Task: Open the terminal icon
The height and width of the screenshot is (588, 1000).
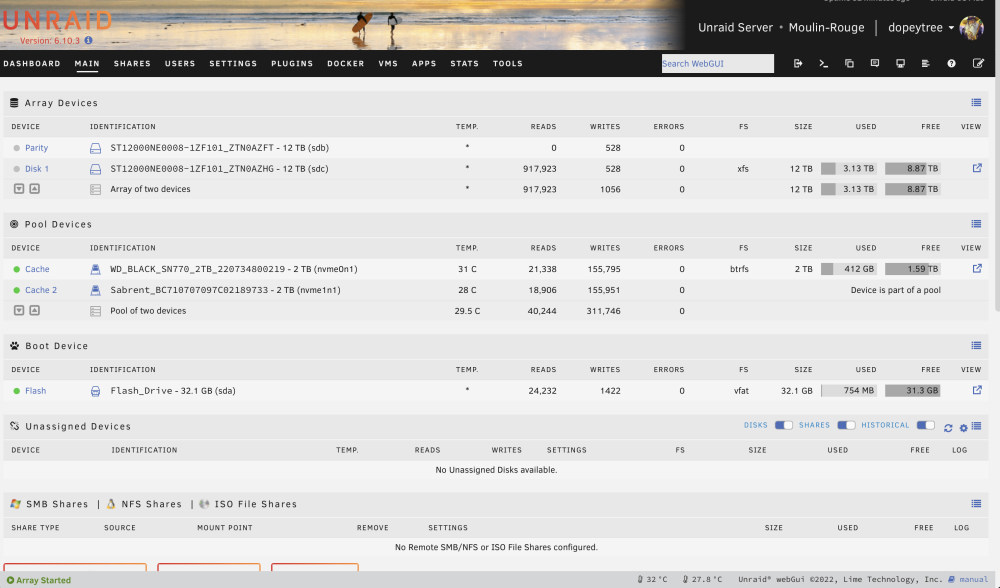Action: point(823,63)
